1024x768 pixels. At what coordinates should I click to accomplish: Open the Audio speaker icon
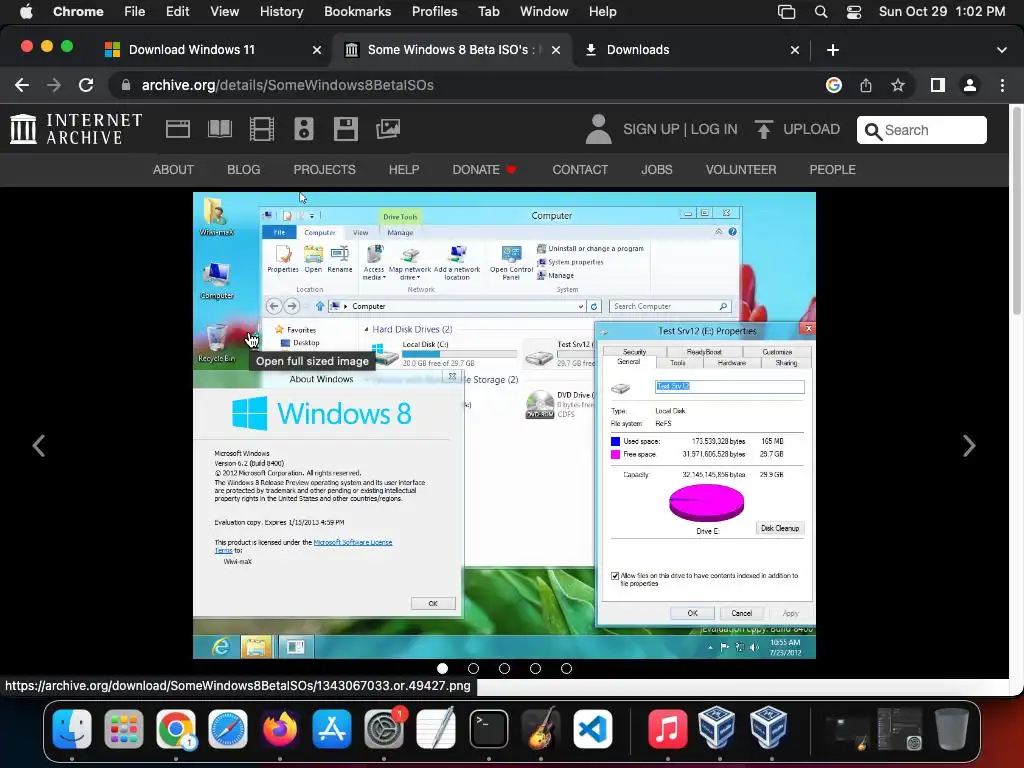[304, 129]
